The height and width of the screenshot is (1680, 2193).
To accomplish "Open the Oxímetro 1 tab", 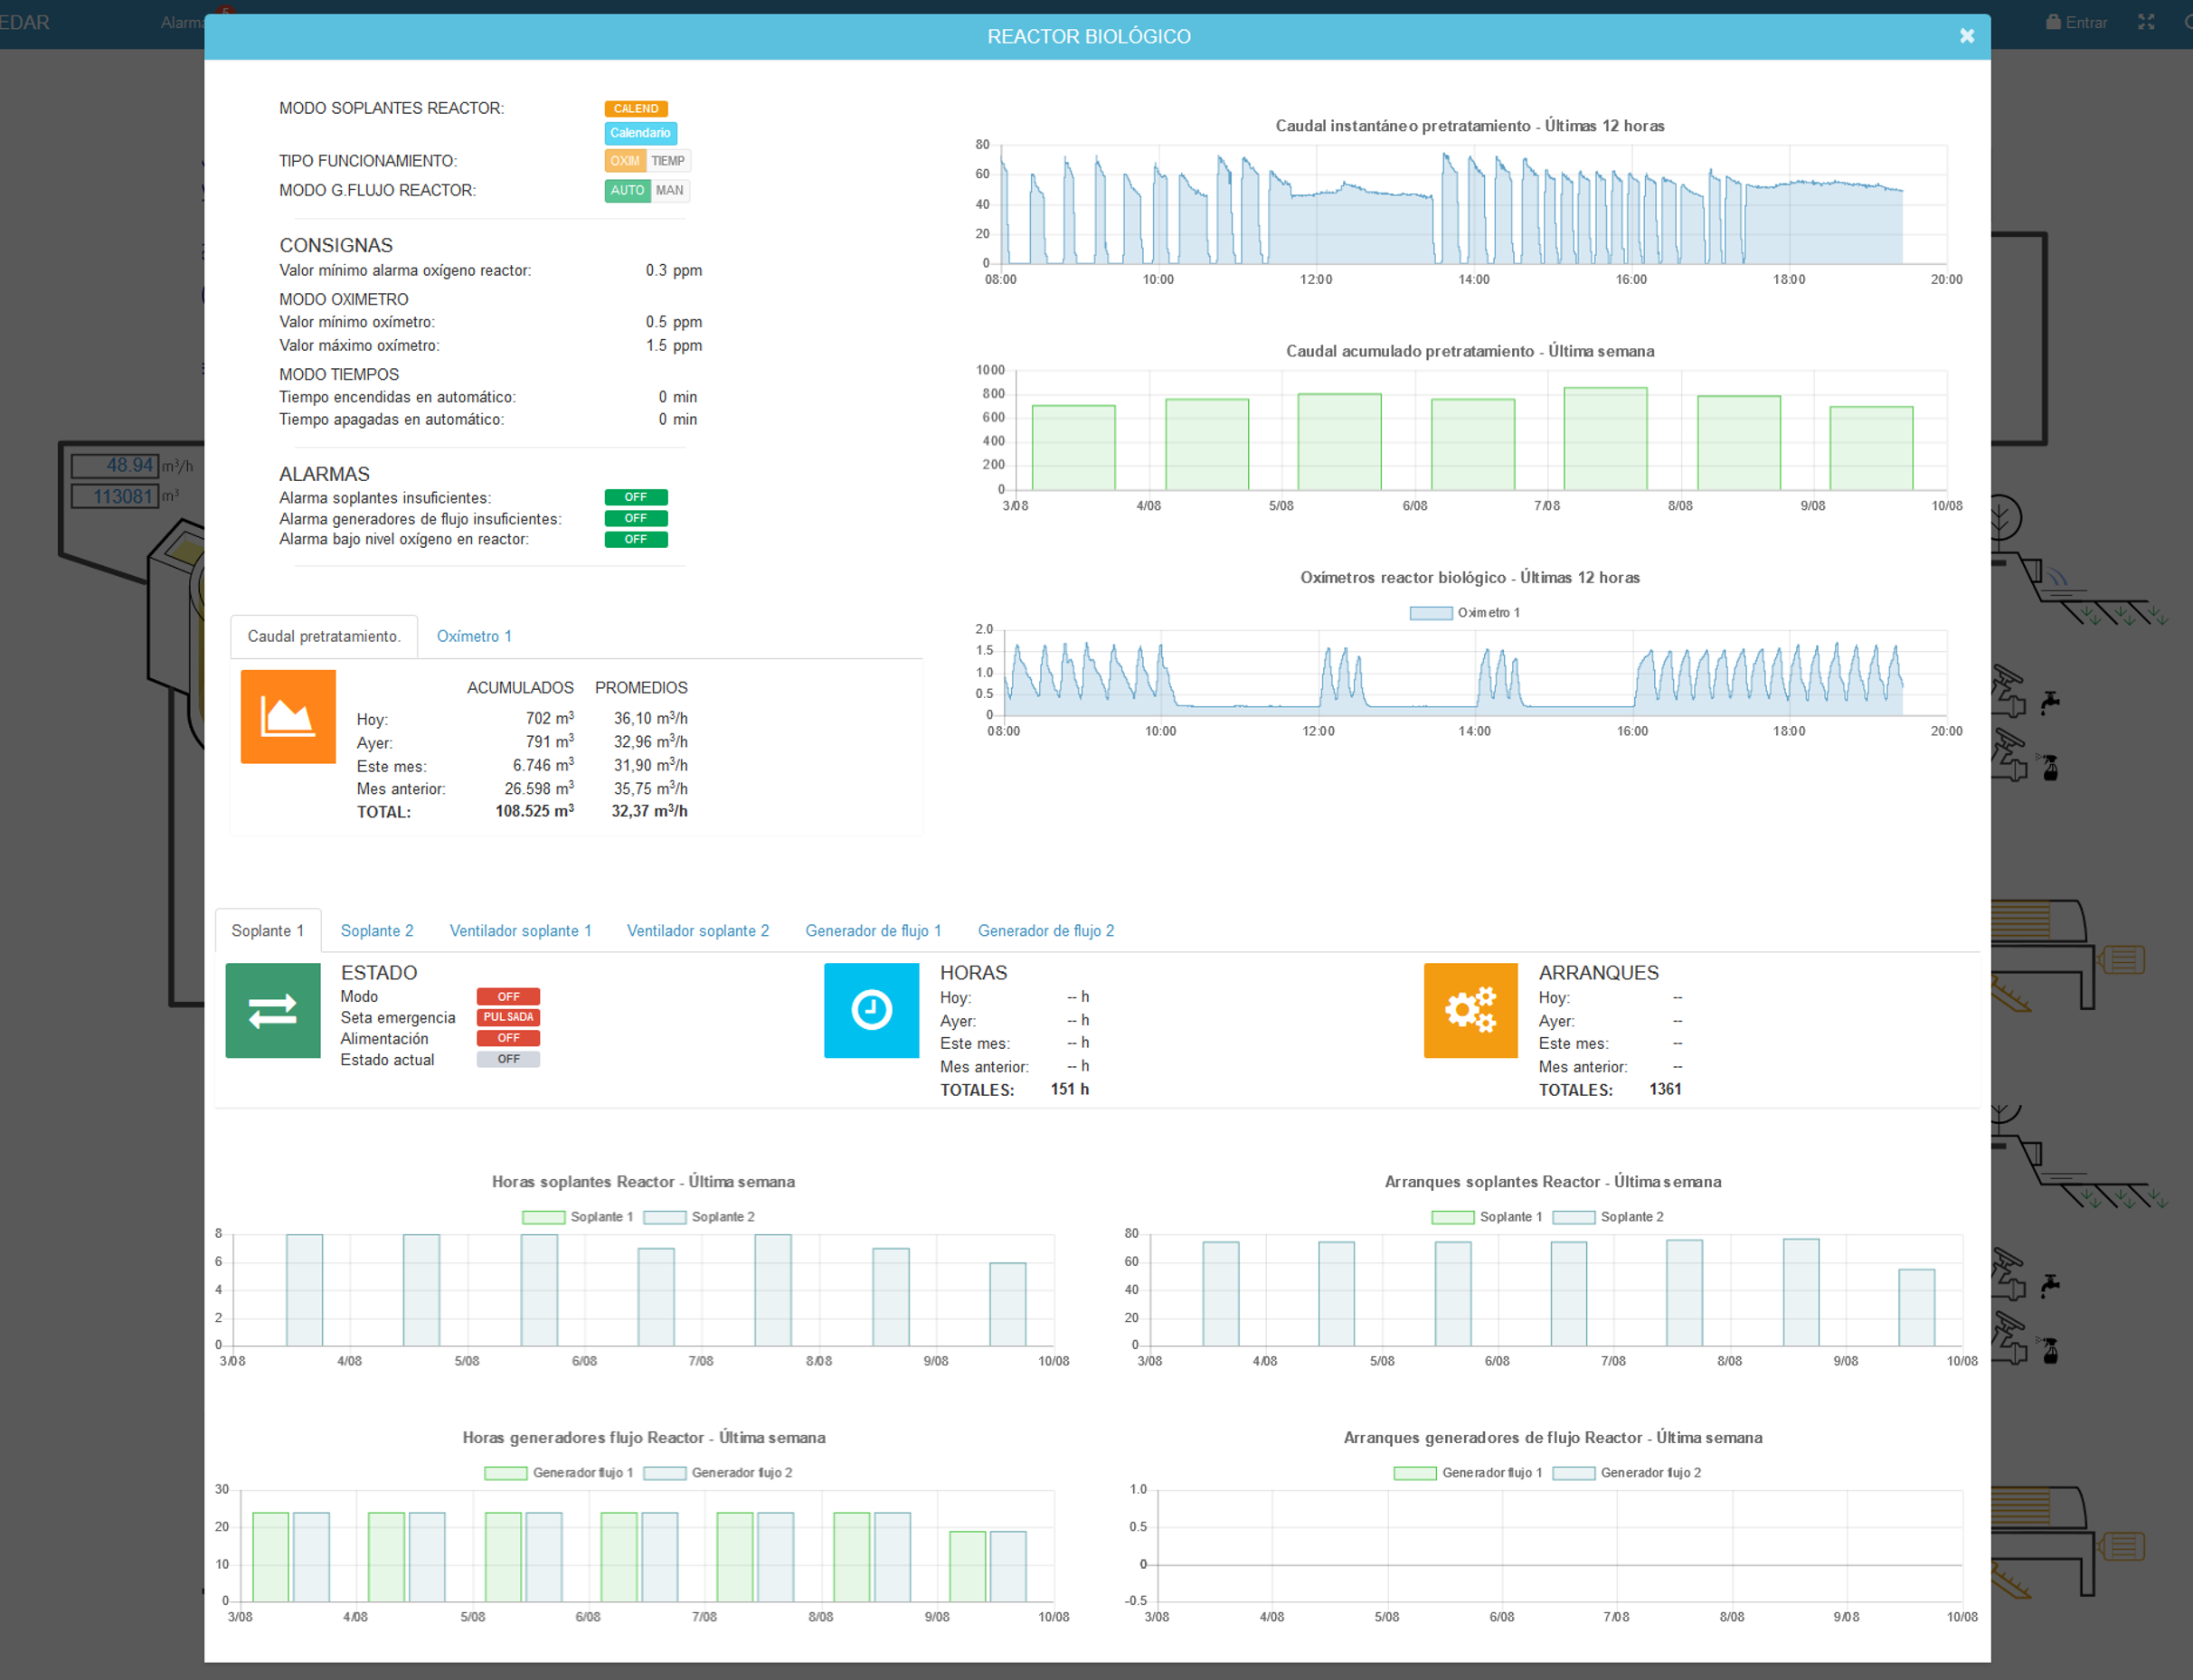I will [x=474, y=636].
